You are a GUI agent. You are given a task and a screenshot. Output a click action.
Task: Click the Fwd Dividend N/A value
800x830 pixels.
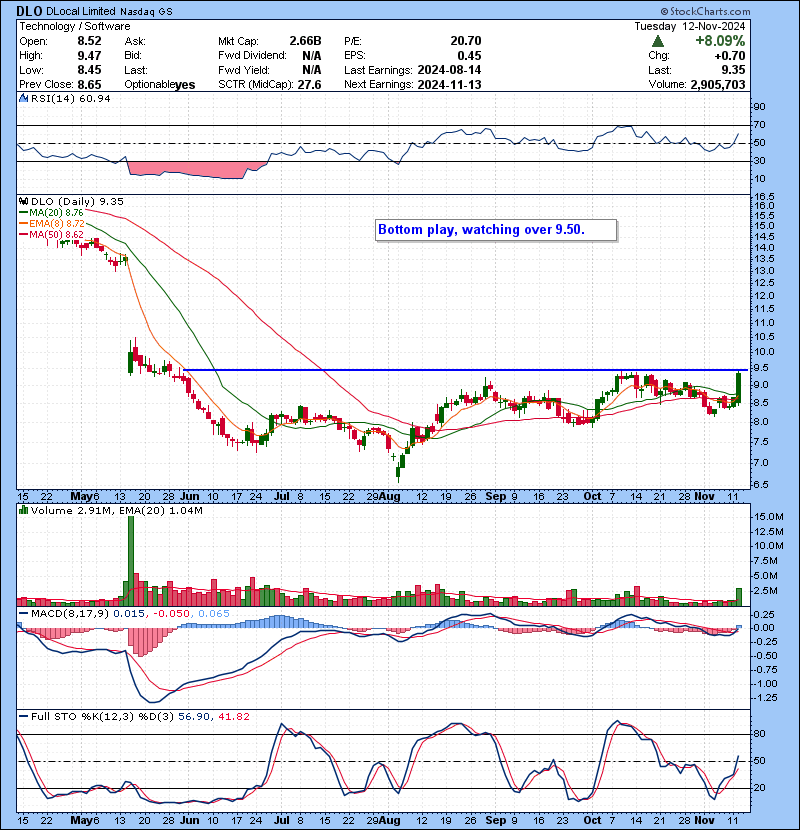[312, 56]
